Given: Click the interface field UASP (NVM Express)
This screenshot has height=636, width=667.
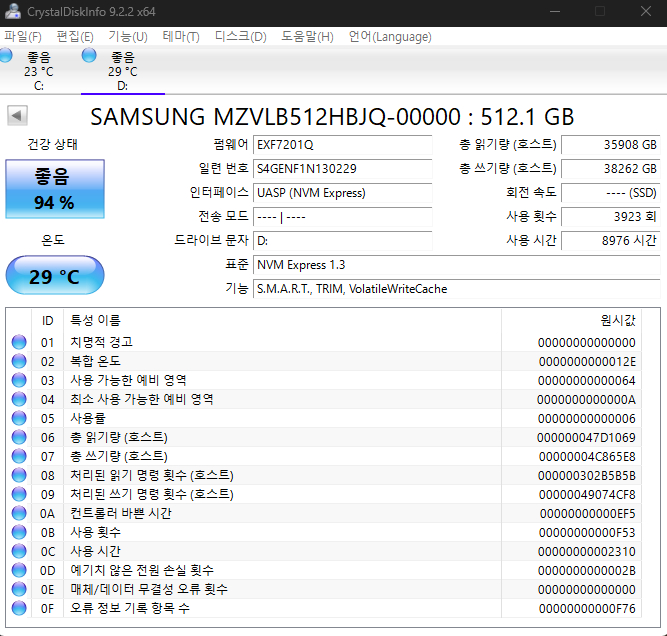Looking at the screenshot, I should (x=342, y=193).
